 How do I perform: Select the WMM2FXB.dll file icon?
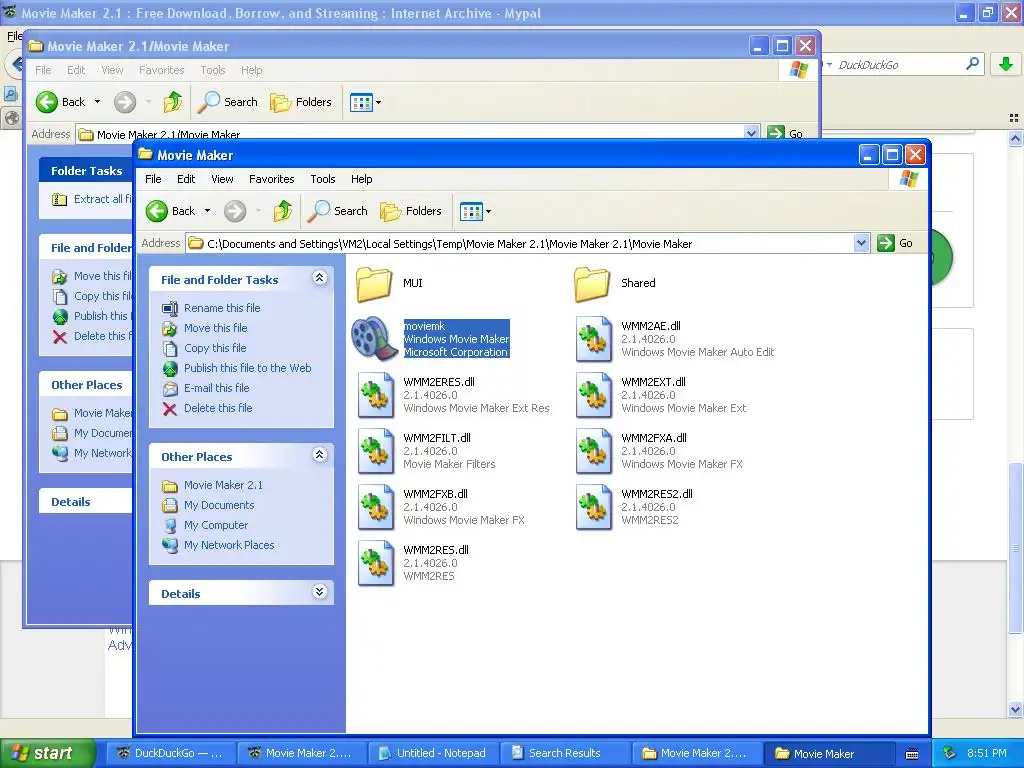pyautogui.click(x=376, y=507)
